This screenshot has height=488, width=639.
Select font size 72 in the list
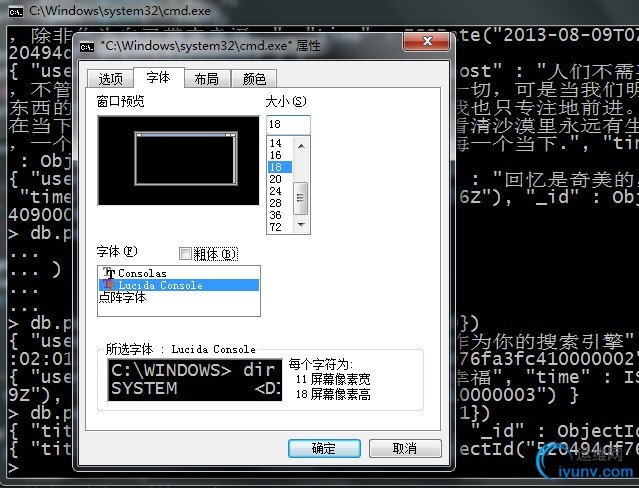[x=280, y=227]
